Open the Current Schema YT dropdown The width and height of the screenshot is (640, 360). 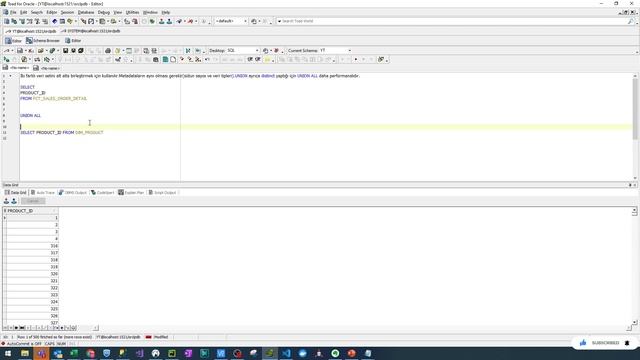(x=335, y=51)
